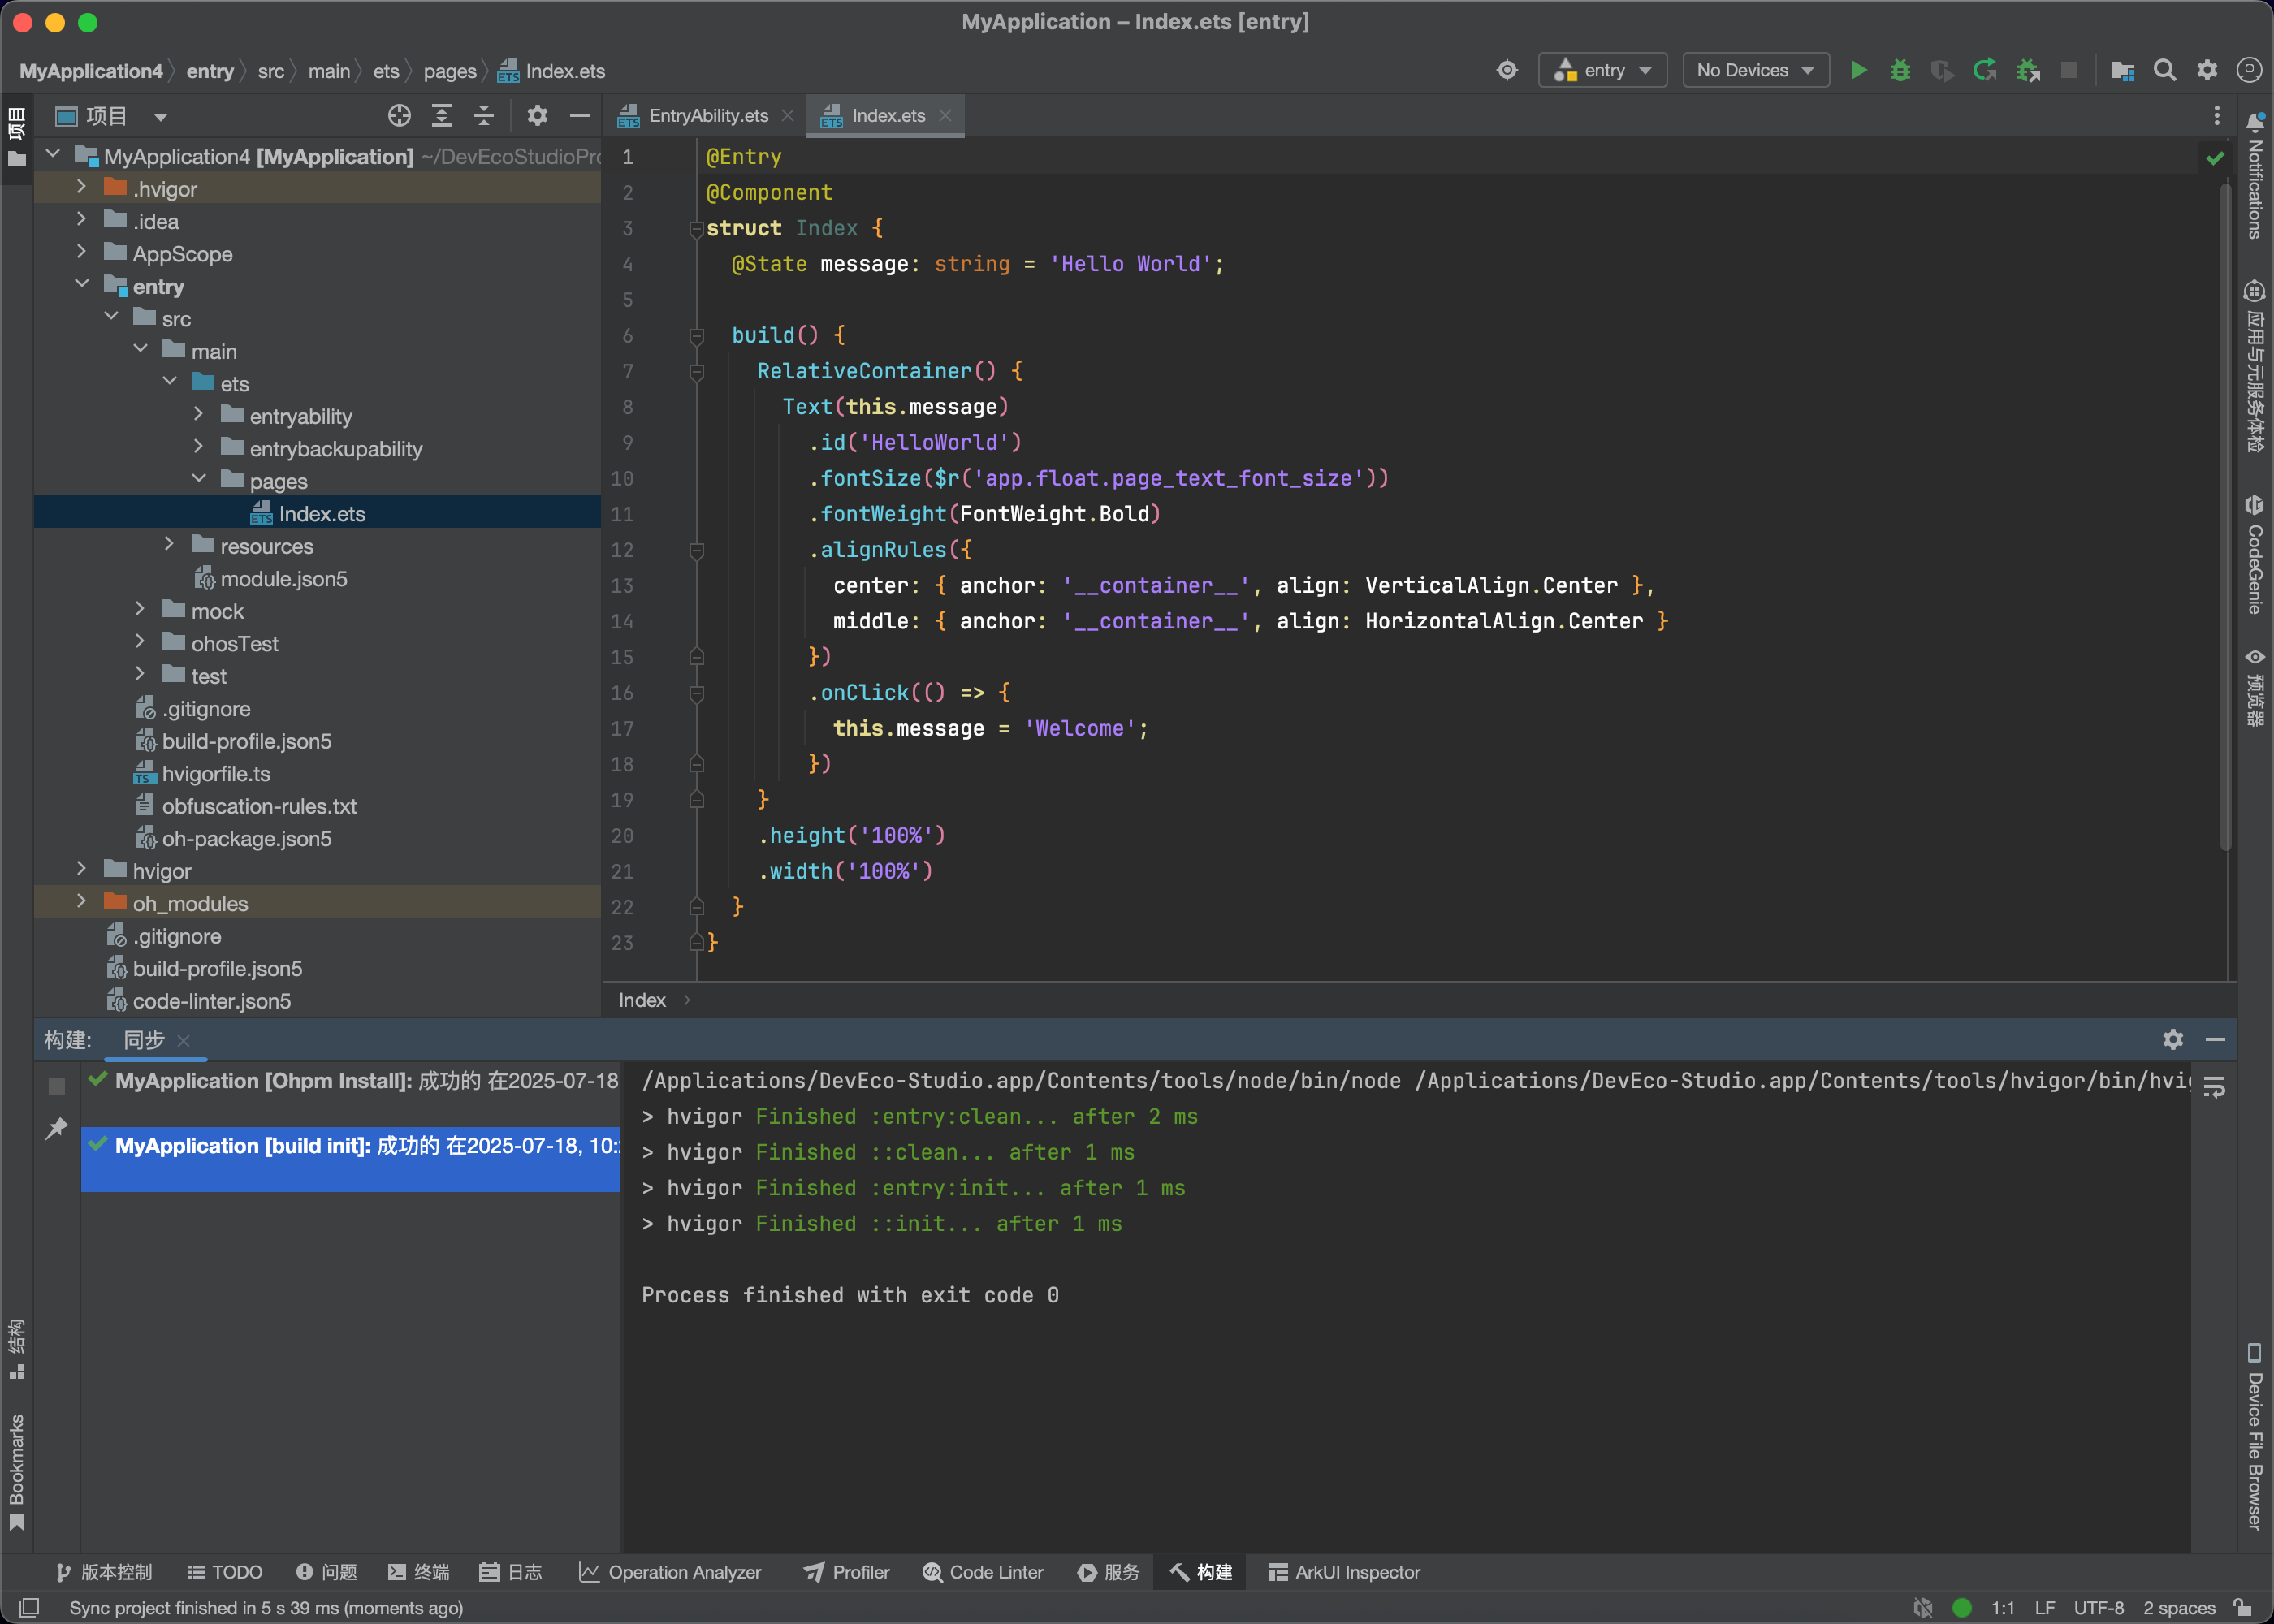Click the green analysis checkmark in editor
Screen dimensions: 2274x1624
click(x=2216, y=157)
